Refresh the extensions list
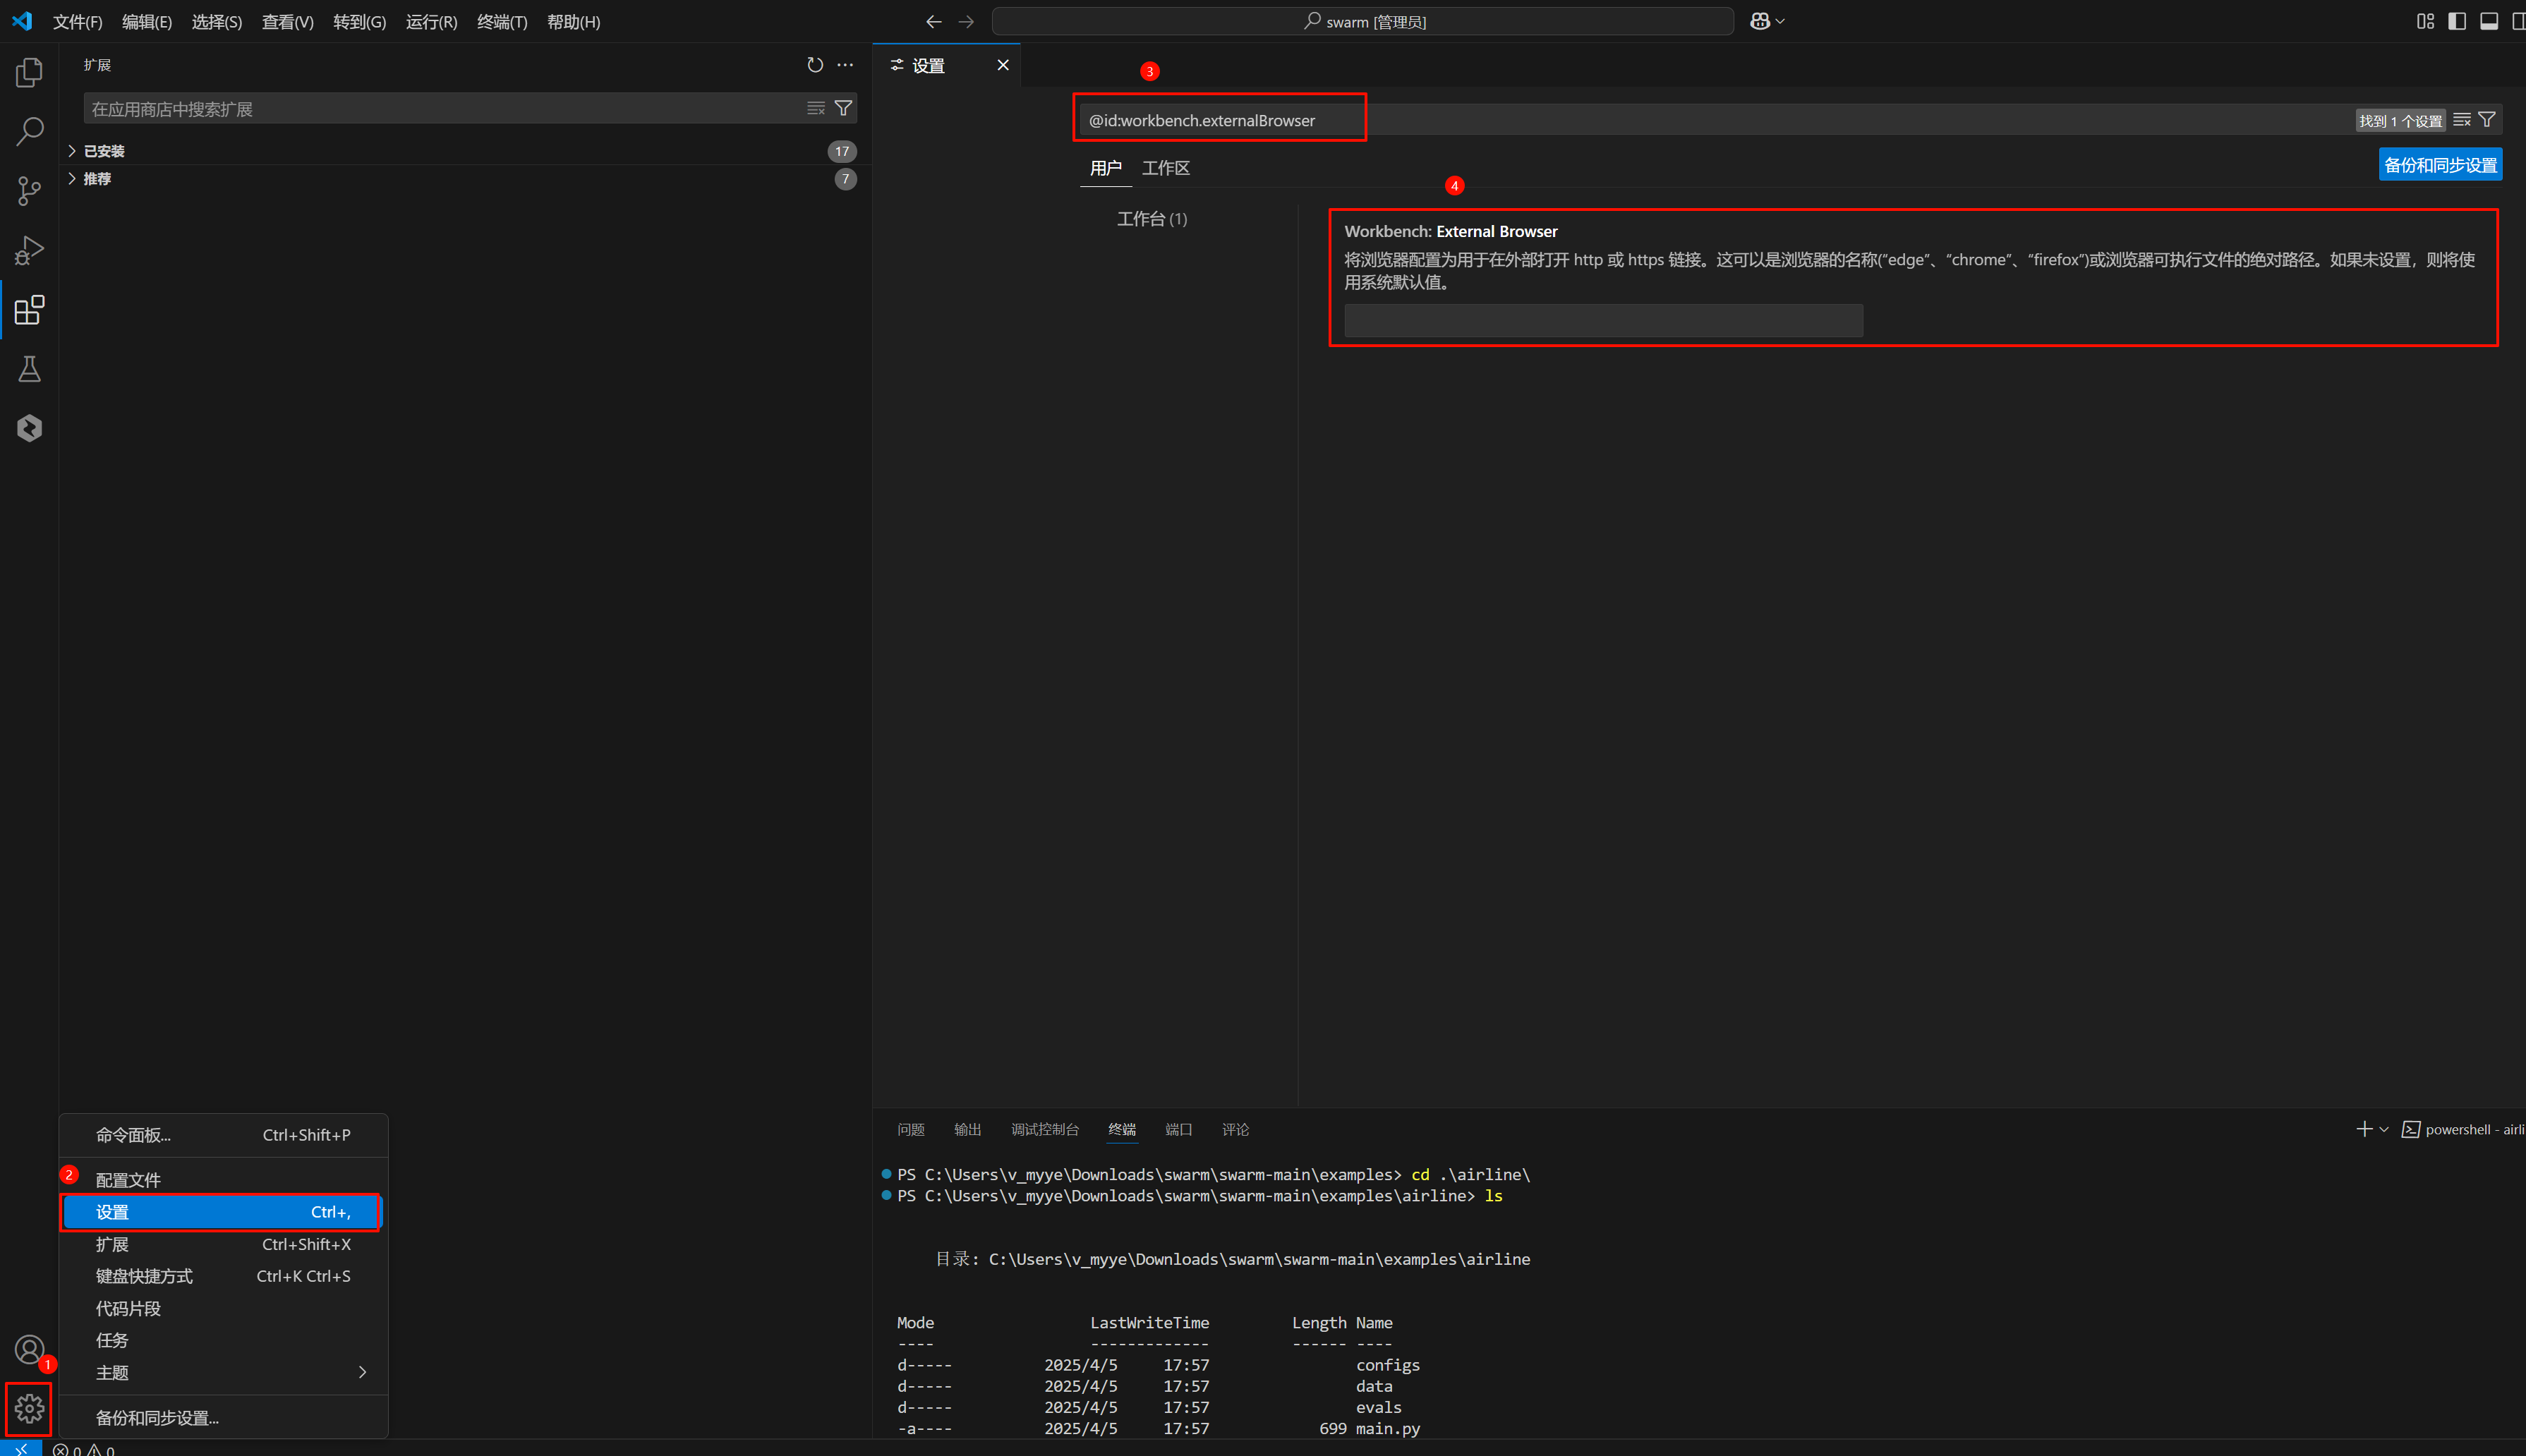2526x1456 pixels. (x=815, y=65)
